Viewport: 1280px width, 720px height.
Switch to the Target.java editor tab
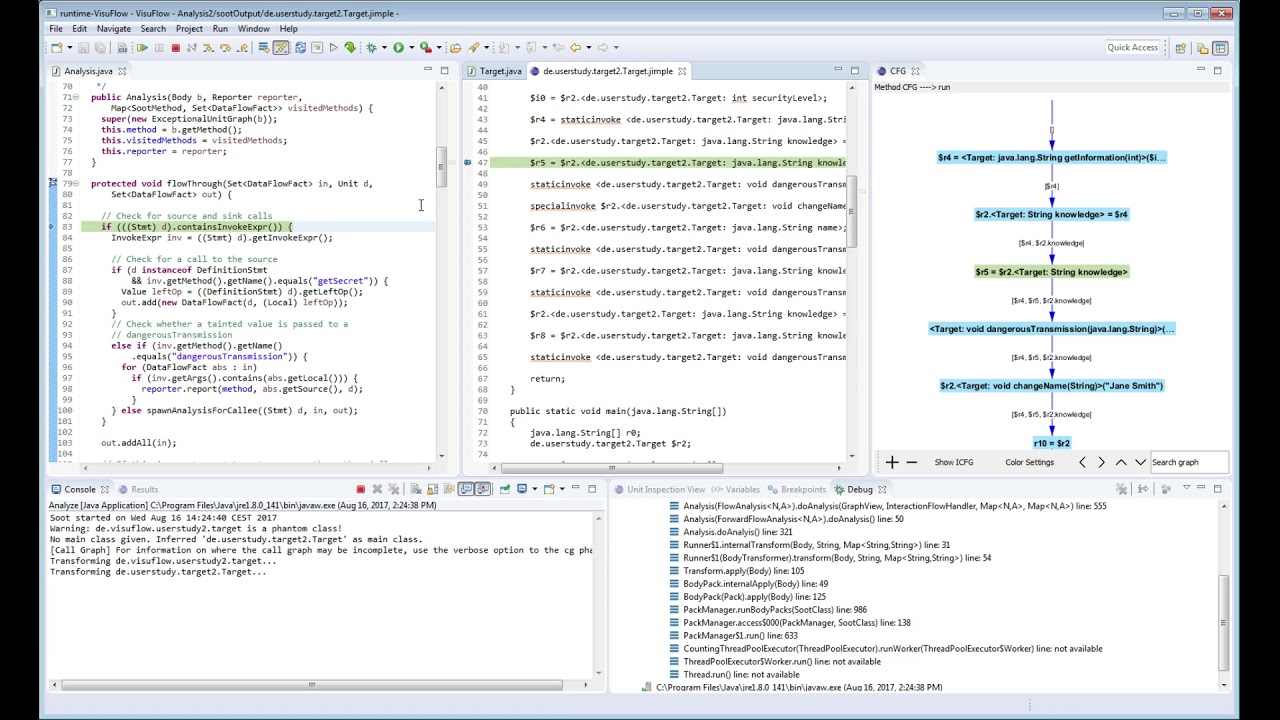click(x=494, y=71)
